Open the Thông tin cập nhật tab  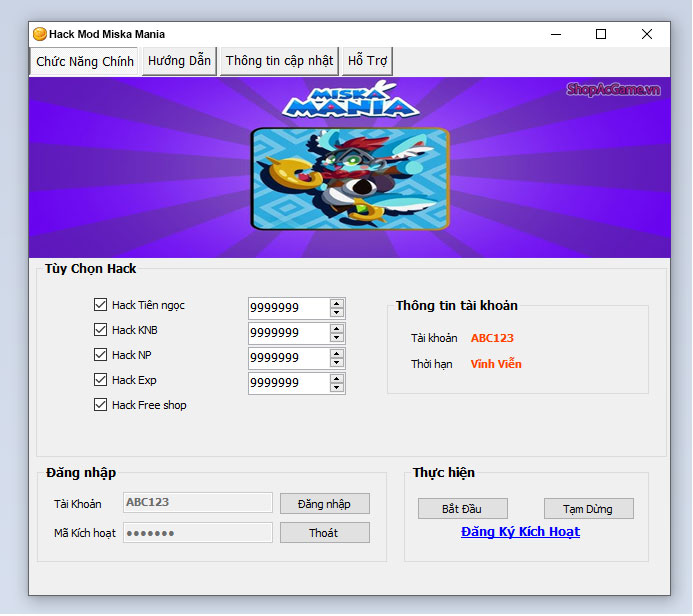tap(279, 61)
